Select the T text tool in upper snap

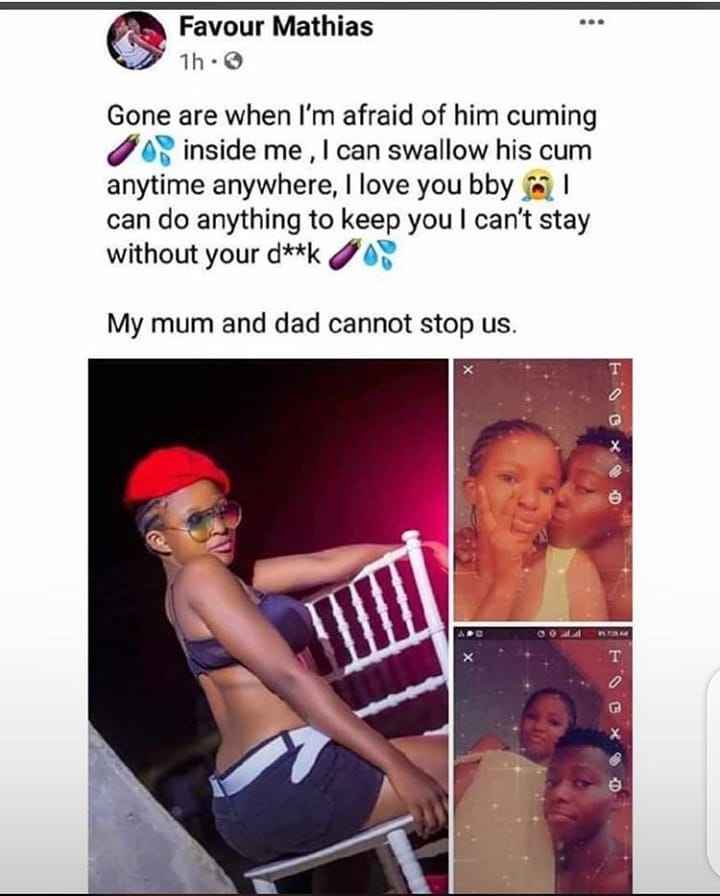coord(615,369)
